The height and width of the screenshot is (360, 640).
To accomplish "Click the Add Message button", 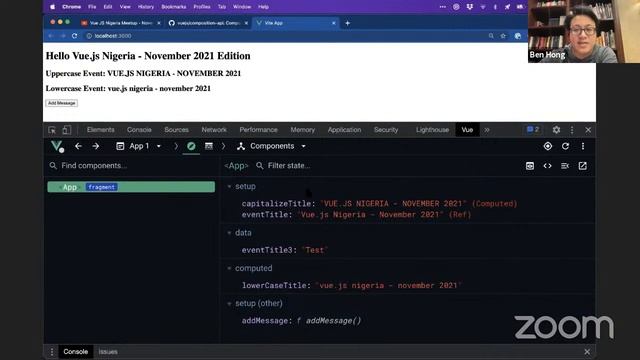I will tap(61, 103).
